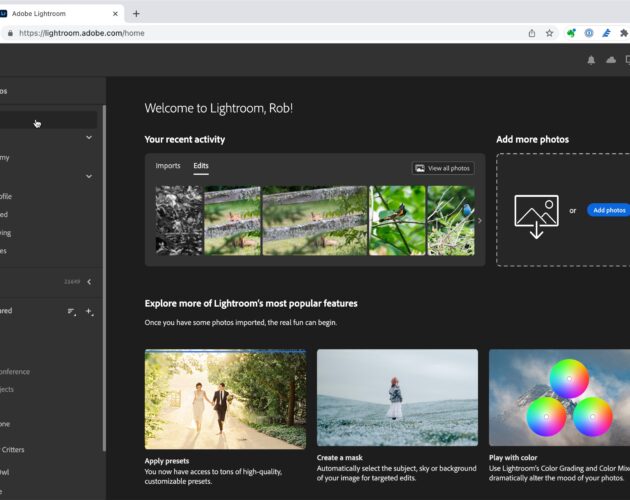Check the cloud sync status icon
Screen dimensions: 630x500
tap(611, 60)
